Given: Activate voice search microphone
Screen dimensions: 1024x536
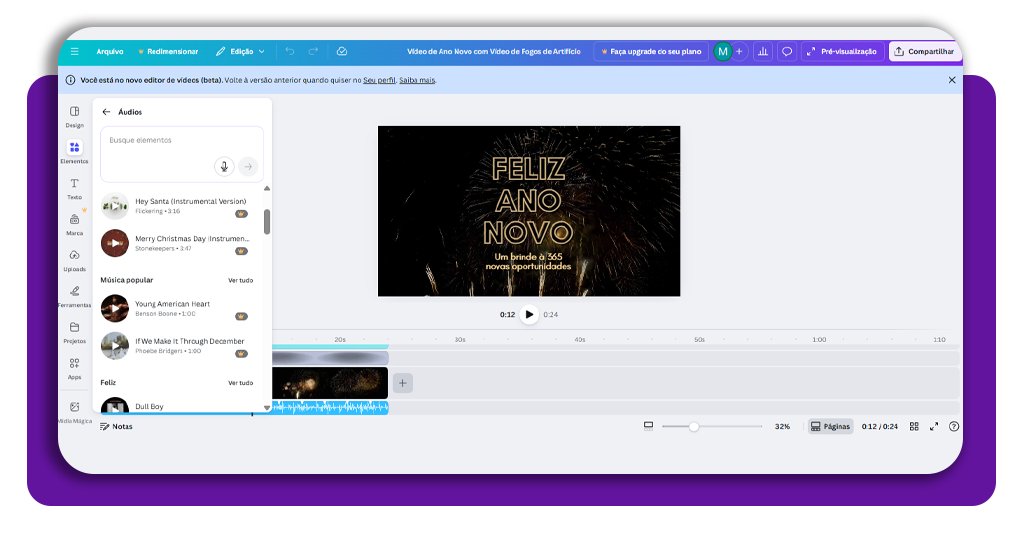Looking at the screenshot, I should click(x=224, y=166).
